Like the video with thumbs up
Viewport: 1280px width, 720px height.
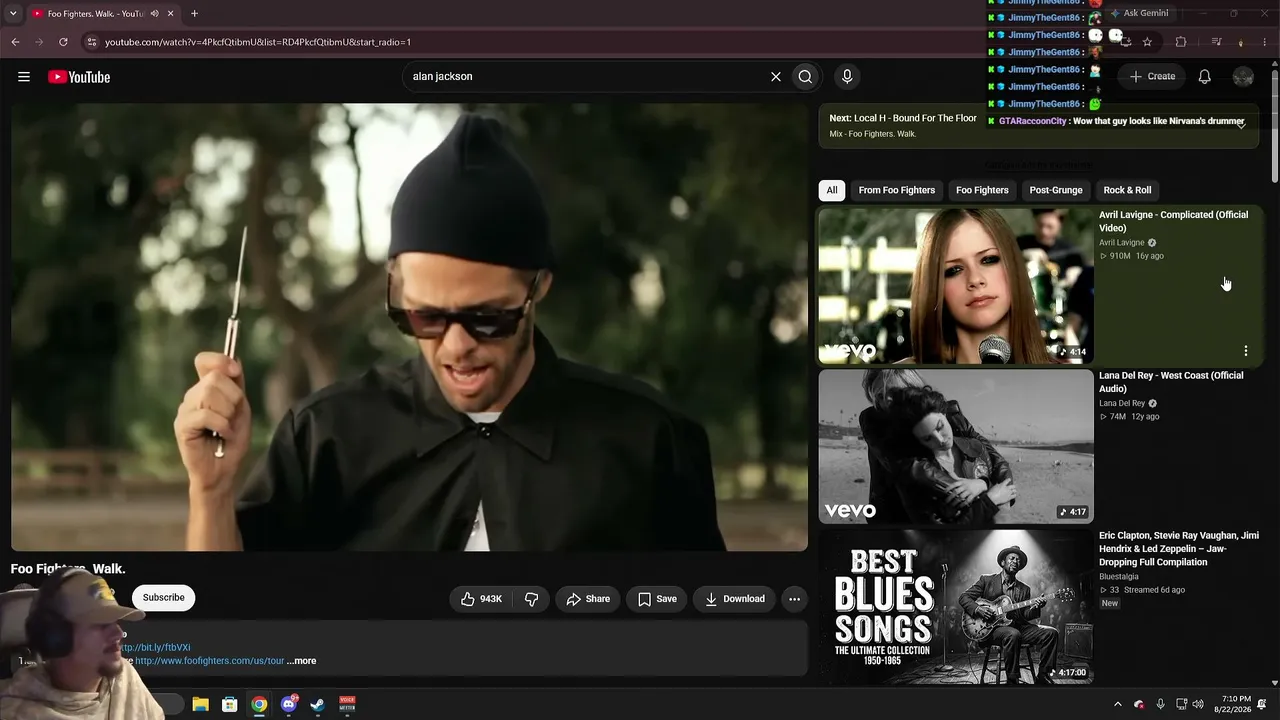click(481, 599)
